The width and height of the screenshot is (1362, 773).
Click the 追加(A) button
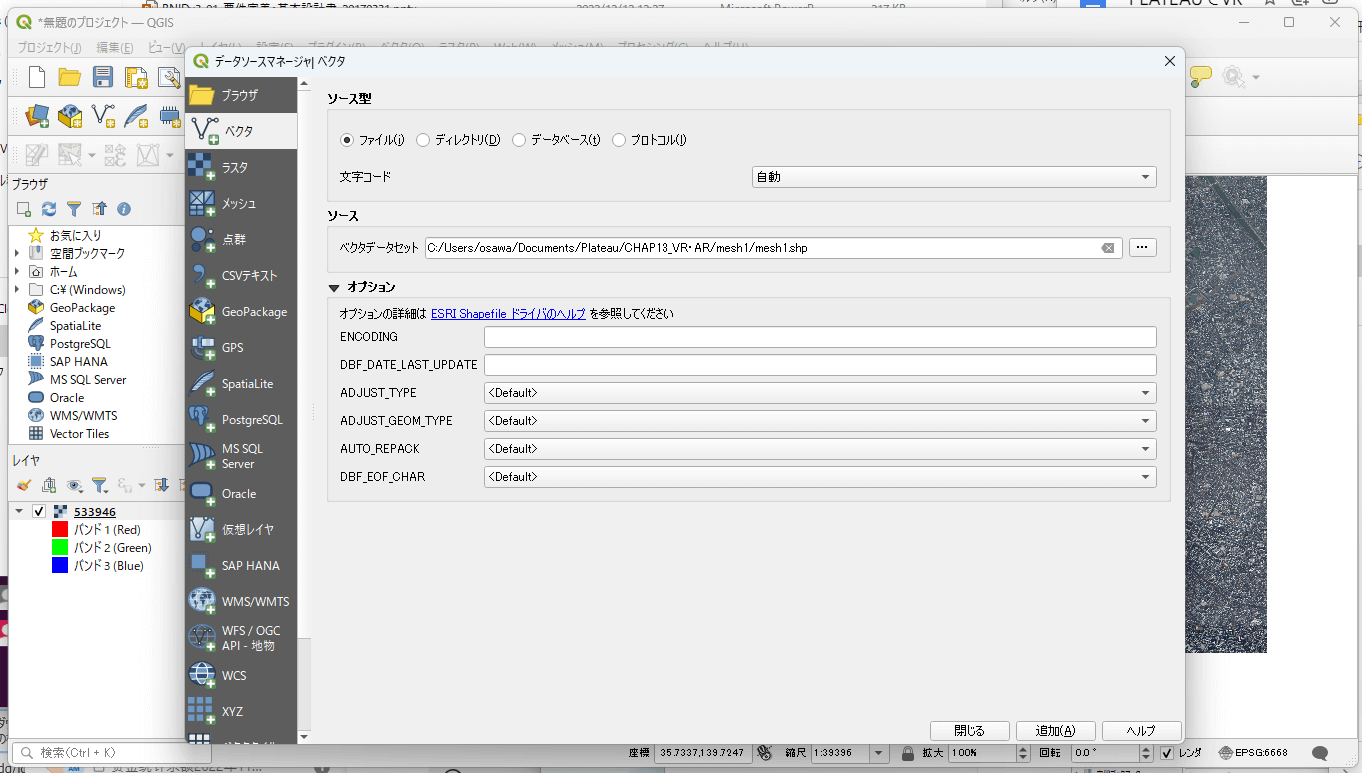coord(1055,731)
